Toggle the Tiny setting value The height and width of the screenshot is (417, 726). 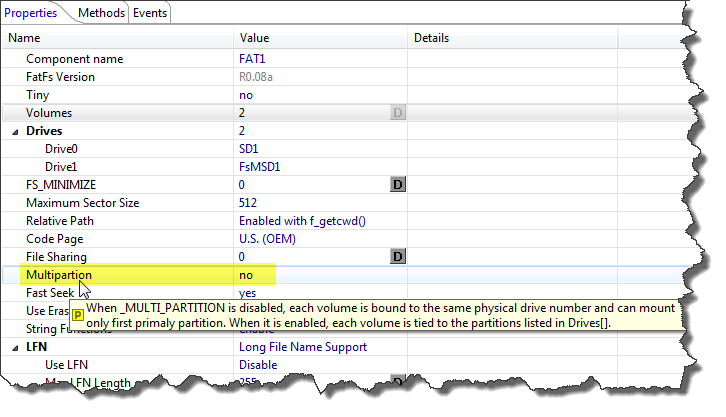click(246, 95)
